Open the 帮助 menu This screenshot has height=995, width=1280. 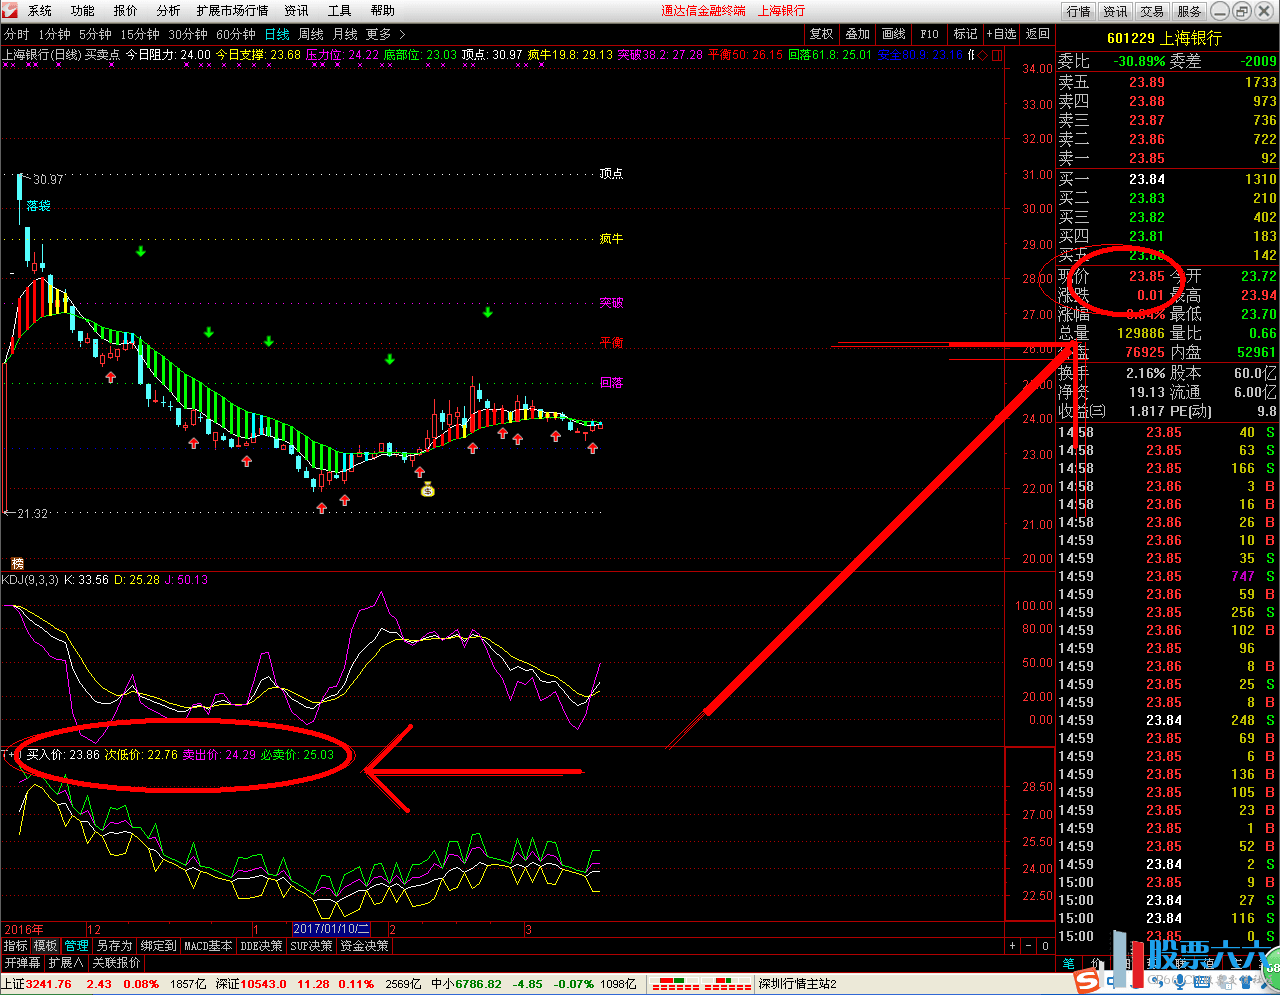point(382,11)
